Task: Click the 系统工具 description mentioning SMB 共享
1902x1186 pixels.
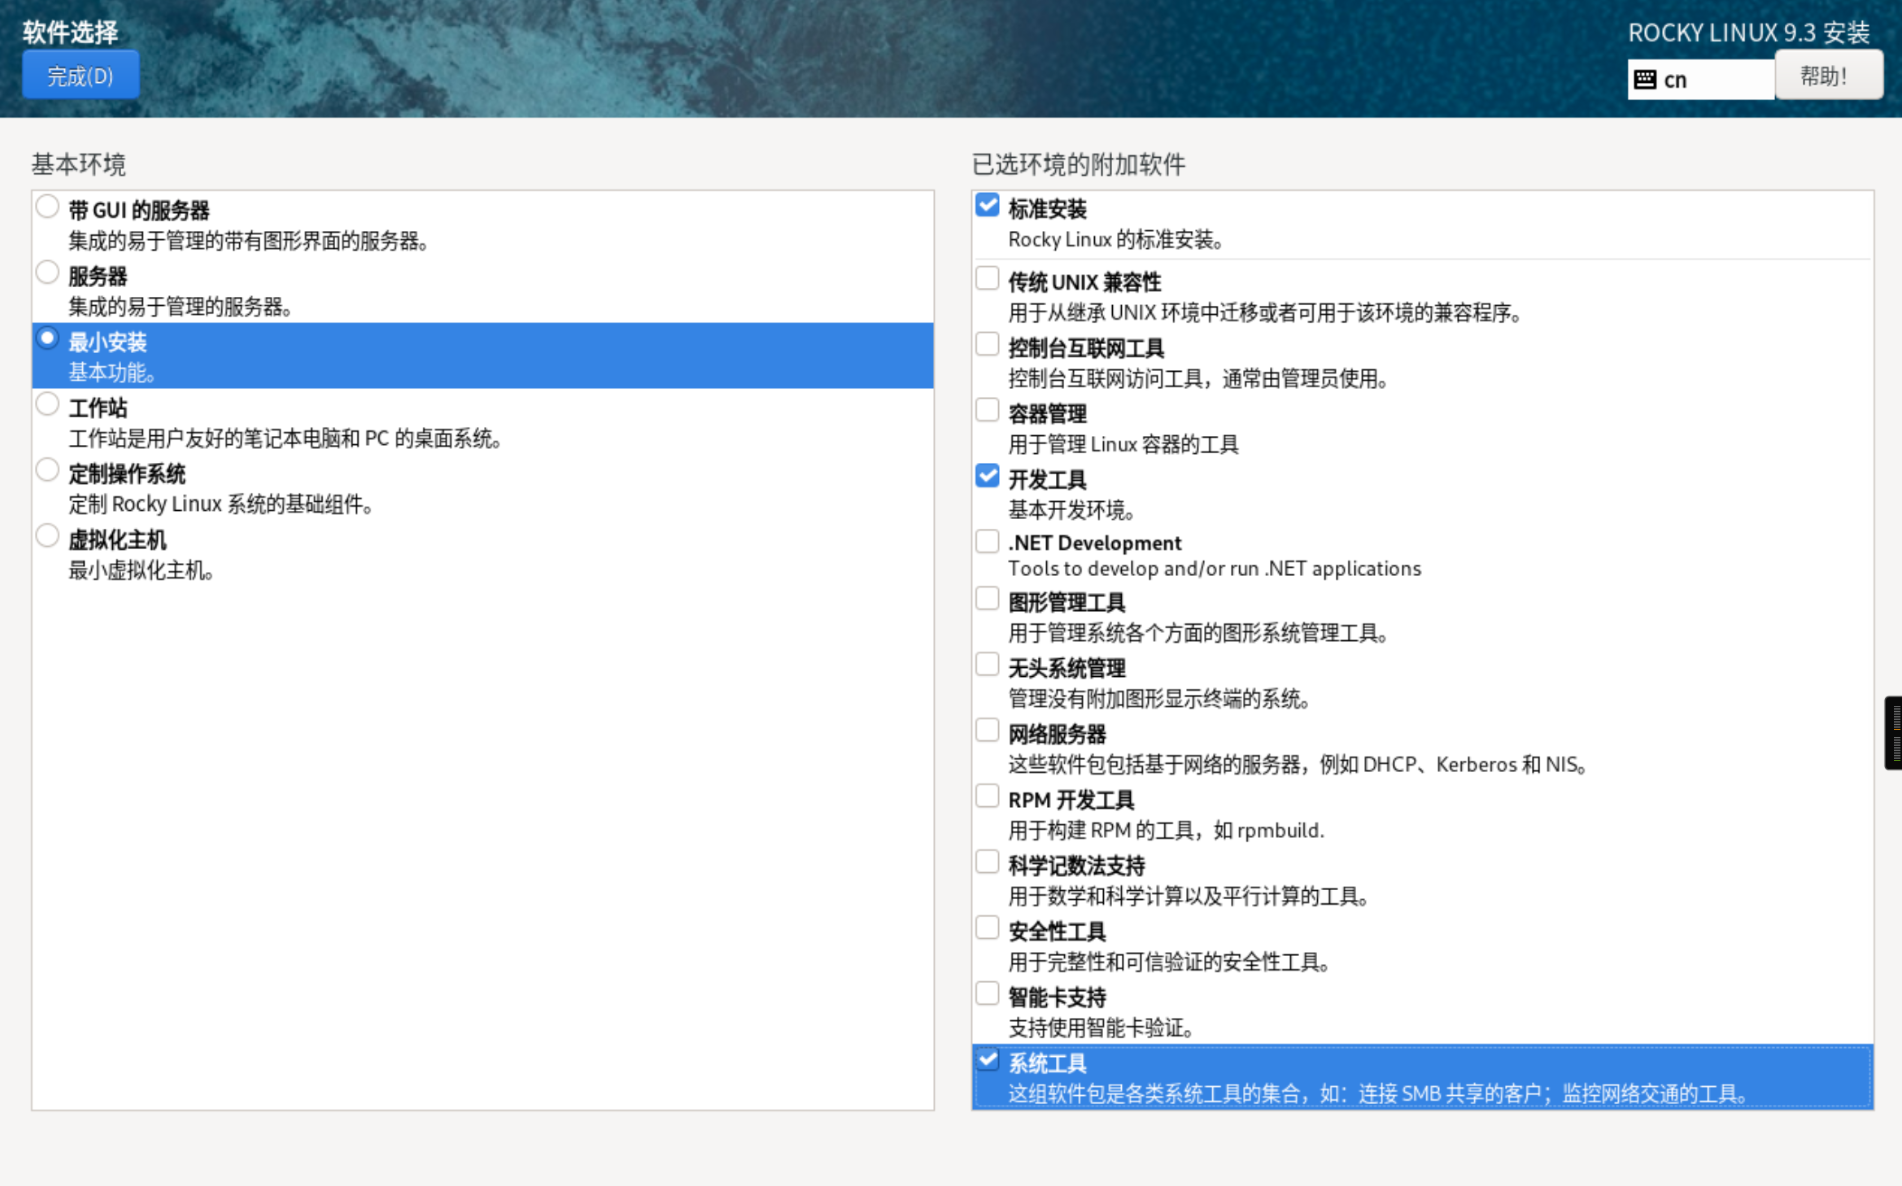Action: click(1379, 1095)
